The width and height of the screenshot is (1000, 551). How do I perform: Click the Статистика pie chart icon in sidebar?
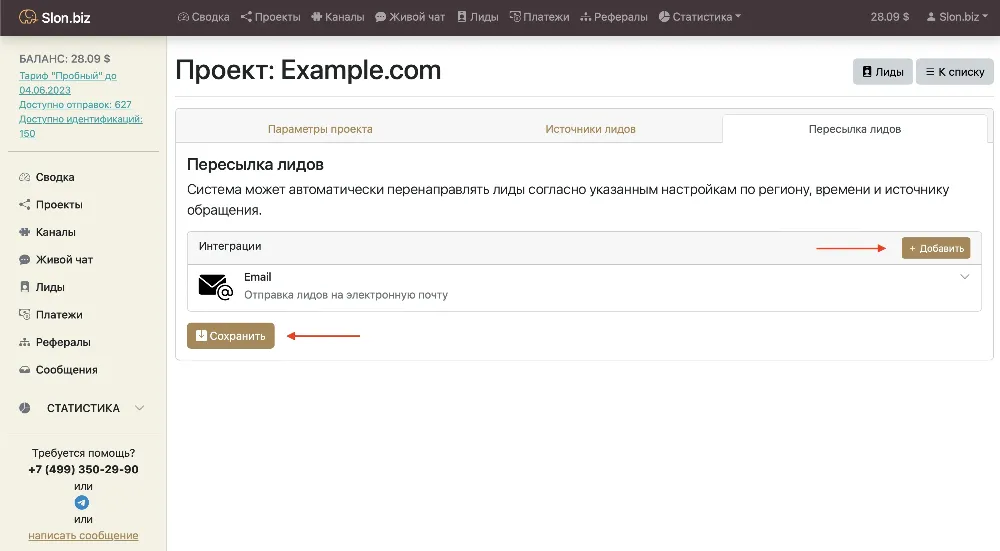pyautogui.click(x=24, y=408)
